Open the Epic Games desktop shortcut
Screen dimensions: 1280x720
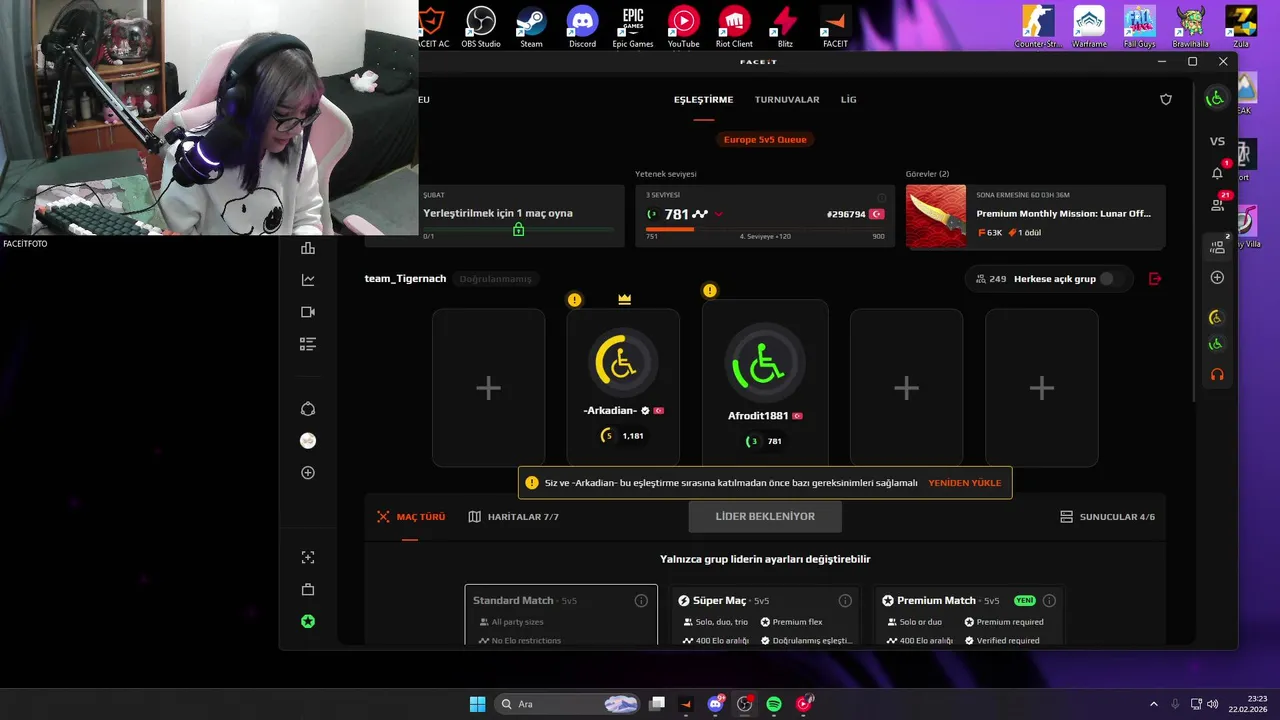[633, 28]
